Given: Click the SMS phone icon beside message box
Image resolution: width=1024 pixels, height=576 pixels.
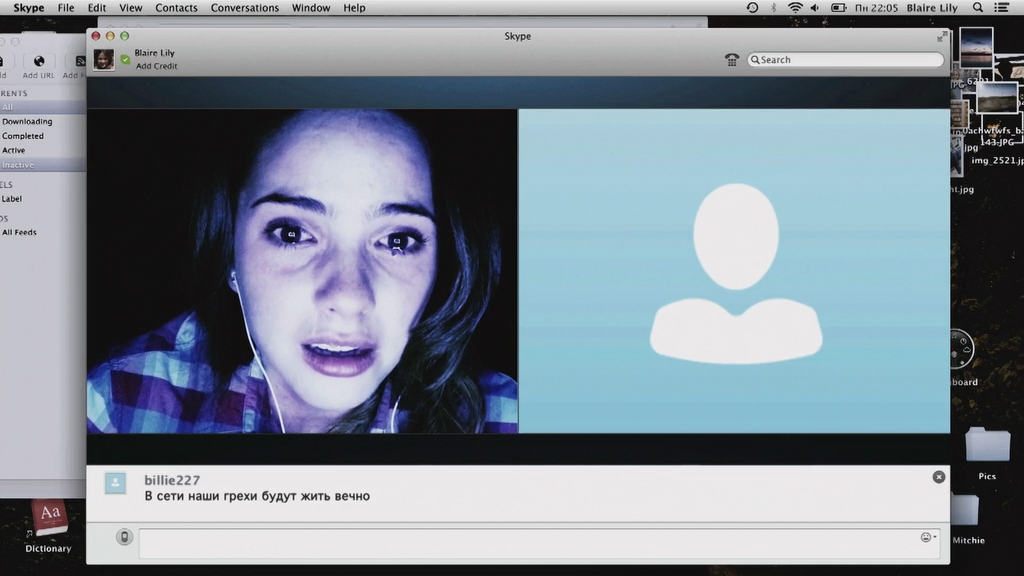Looking at the screenshot, I should point(124,537).
